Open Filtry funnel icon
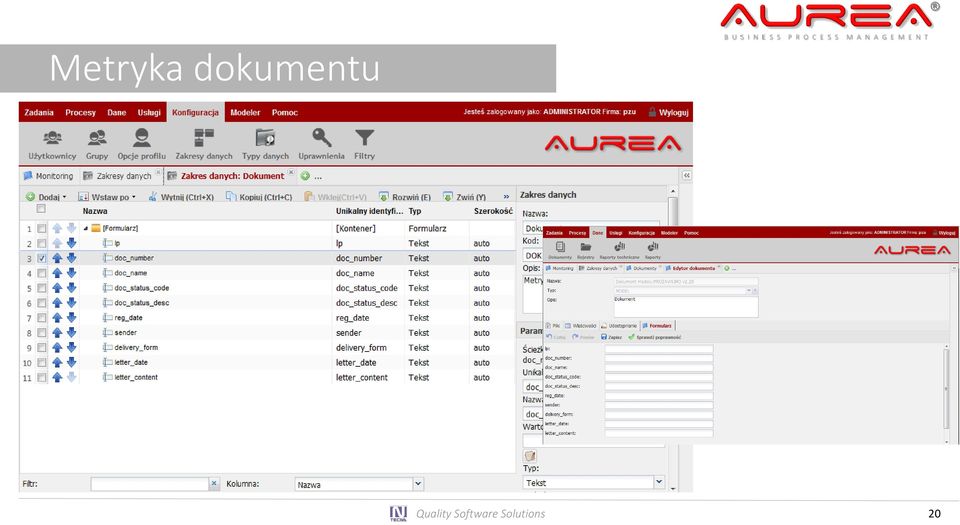 [364, 144]
